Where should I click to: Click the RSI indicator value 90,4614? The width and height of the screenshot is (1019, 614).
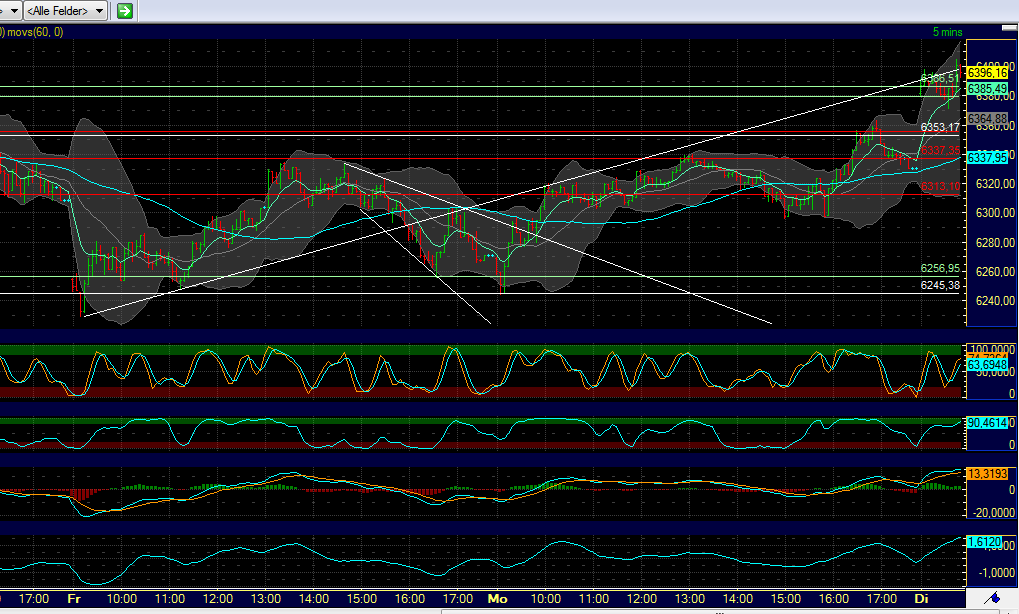988,425
